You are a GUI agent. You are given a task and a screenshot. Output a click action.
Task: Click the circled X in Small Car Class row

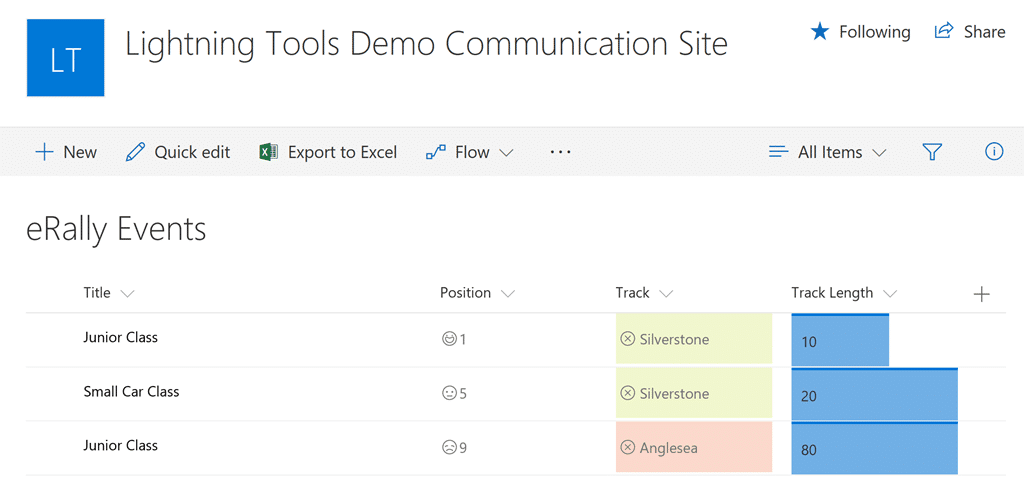coord(628,393)
